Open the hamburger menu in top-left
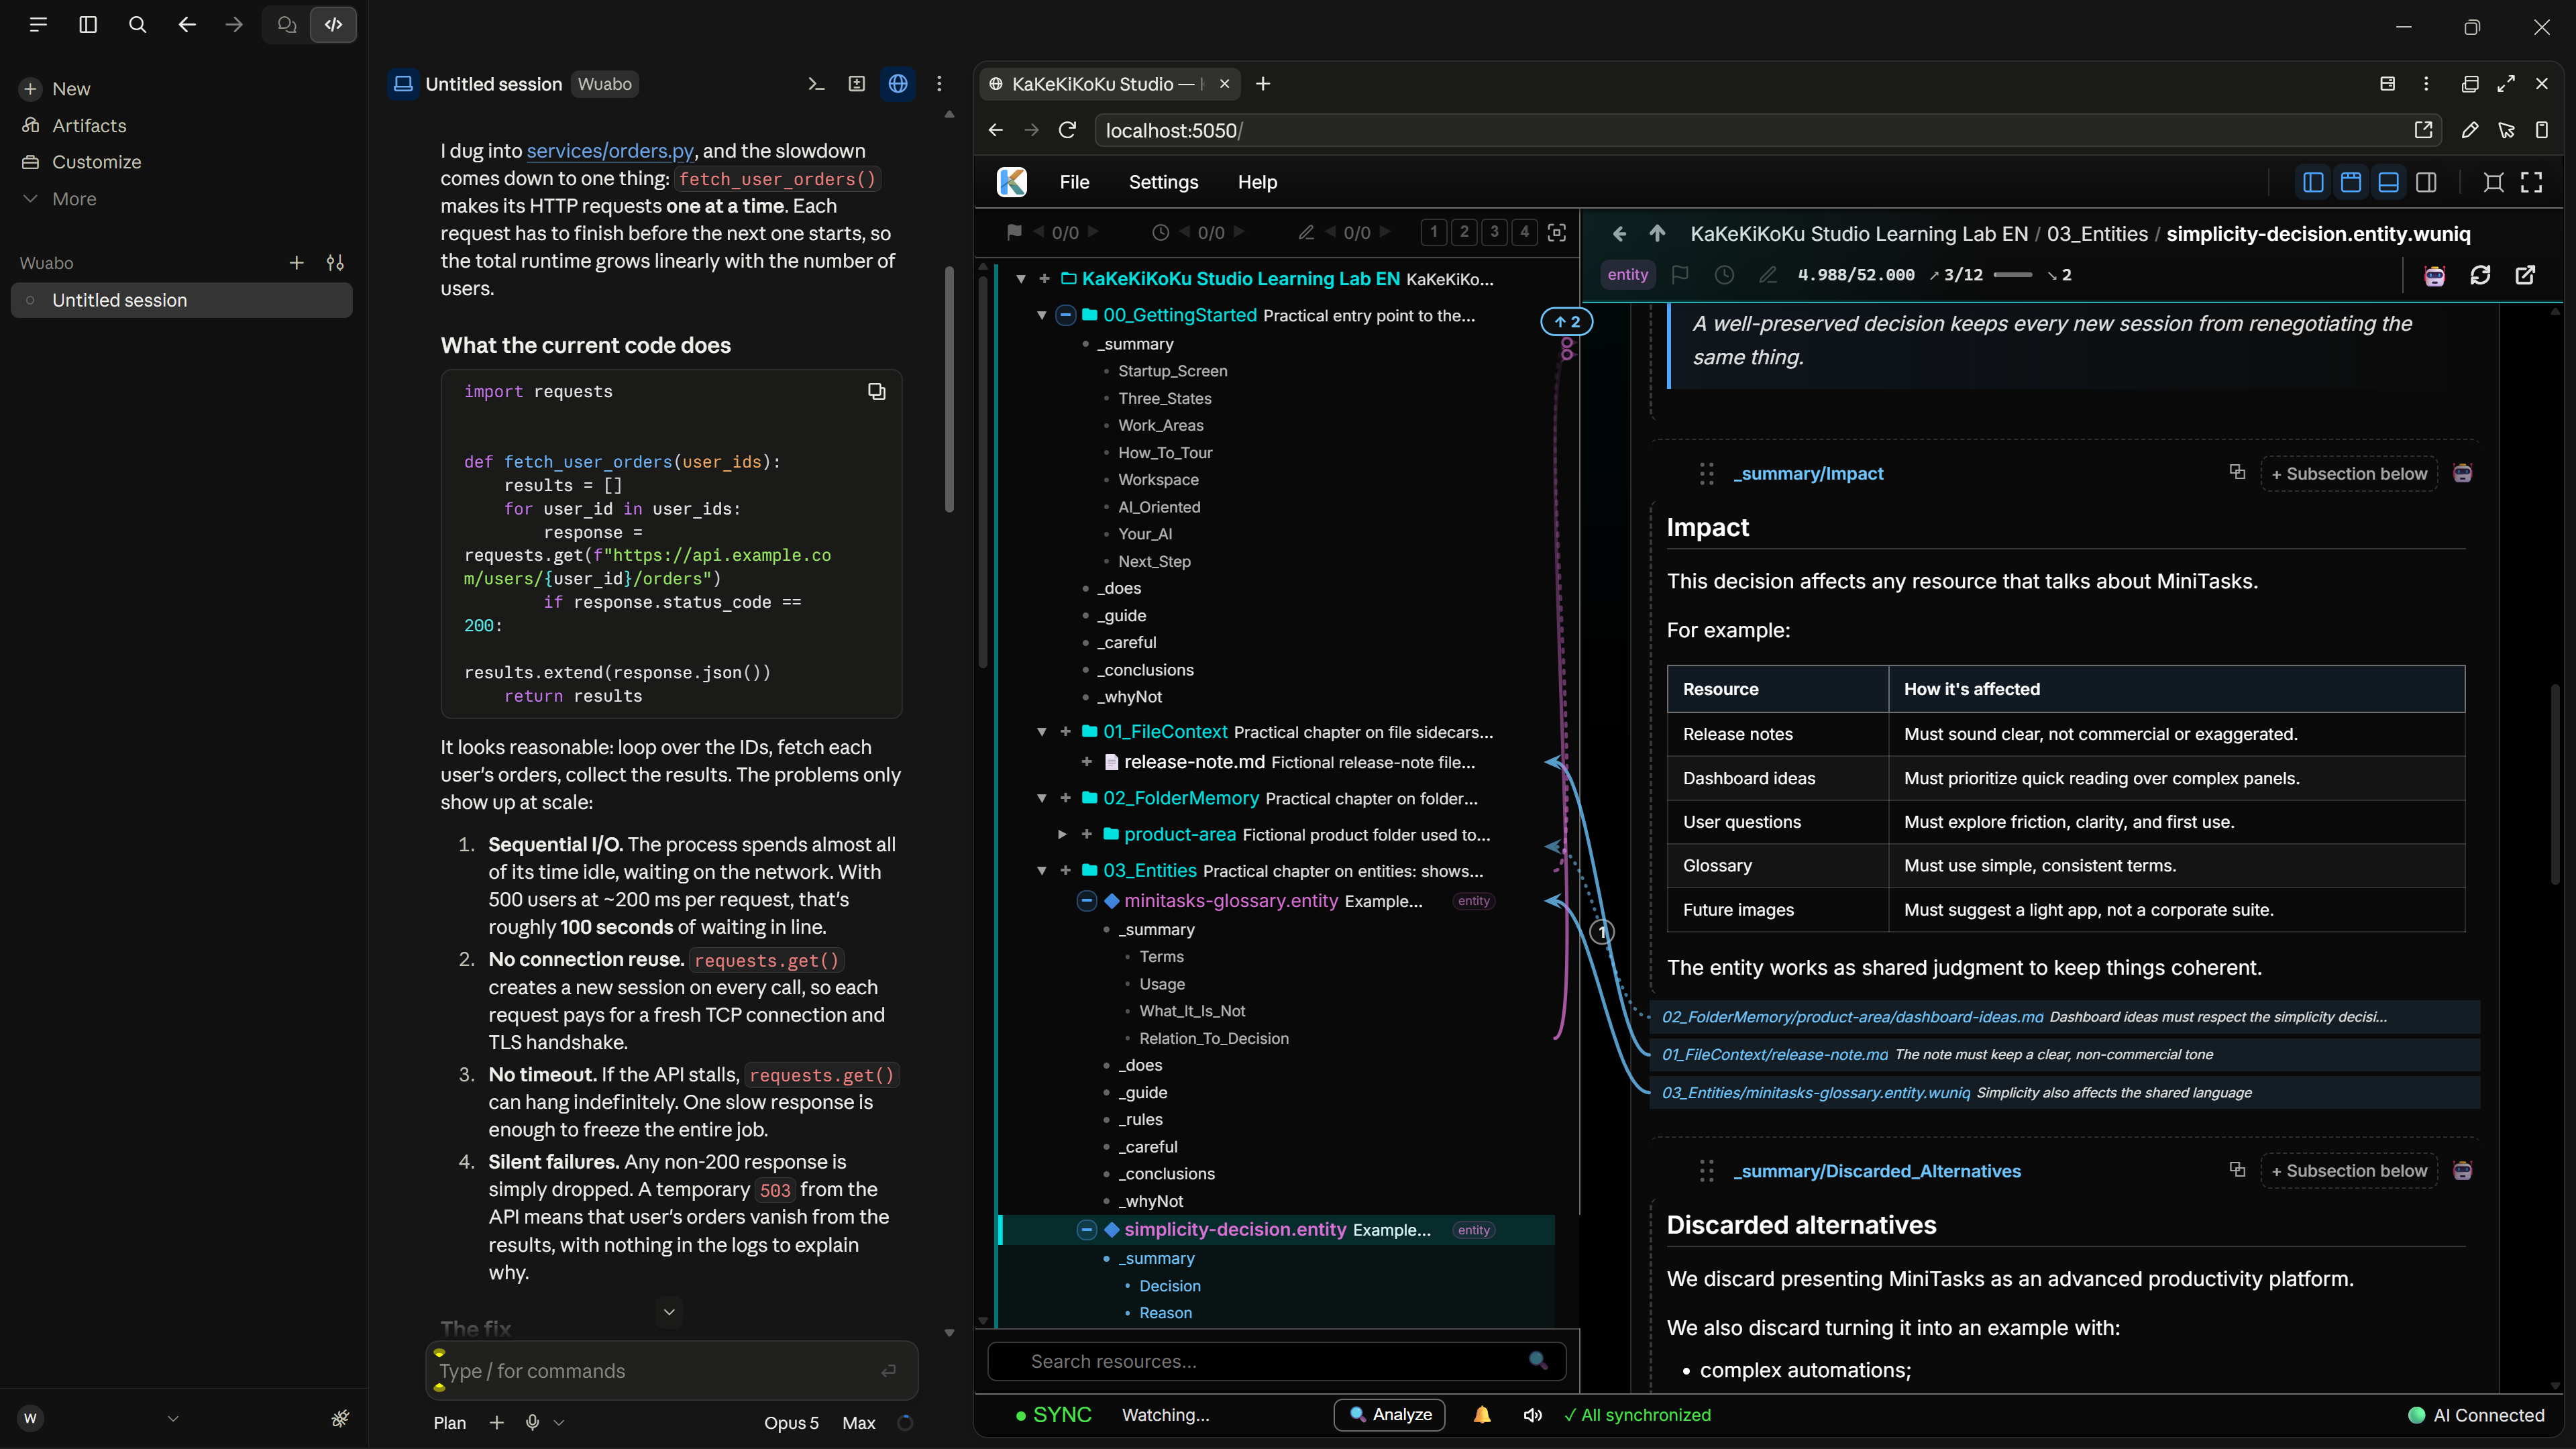2576x1449 pixels. [x=38, y=25]
